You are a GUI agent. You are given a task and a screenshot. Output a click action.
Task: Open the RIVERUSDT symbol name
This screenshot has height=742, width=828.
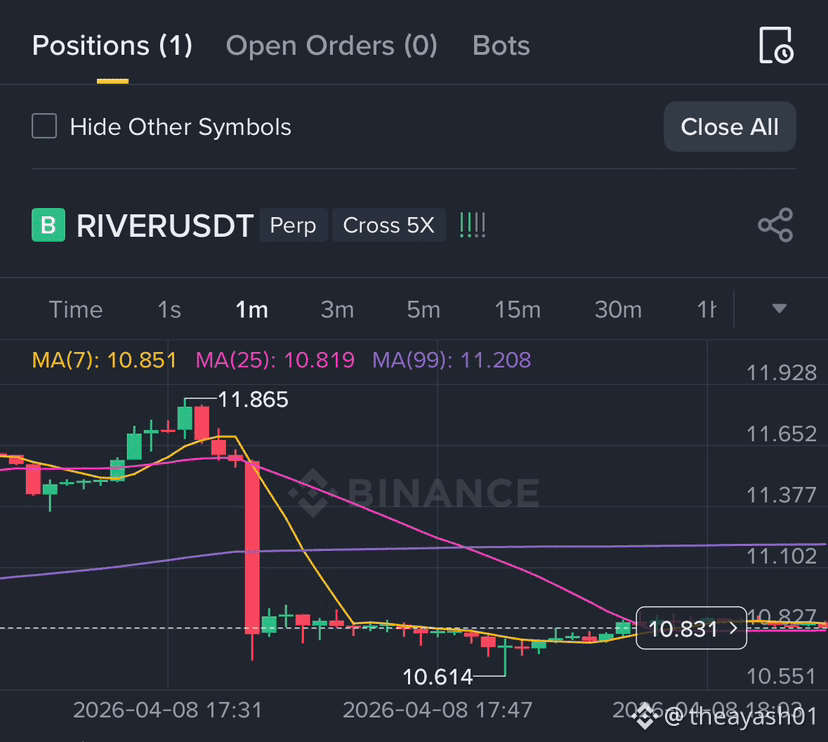click(x=165, y=226)
